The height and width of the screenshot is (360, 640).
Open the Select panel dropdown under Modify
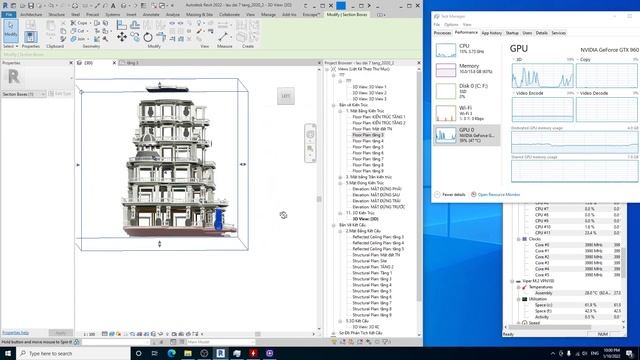tap(11, 47)
